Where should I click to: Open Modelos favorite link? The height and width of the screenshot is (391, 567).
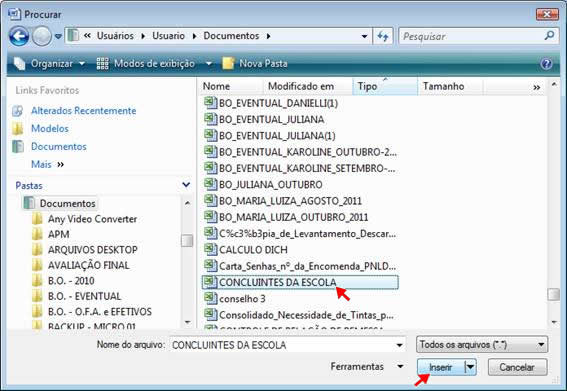coord(50,128)
